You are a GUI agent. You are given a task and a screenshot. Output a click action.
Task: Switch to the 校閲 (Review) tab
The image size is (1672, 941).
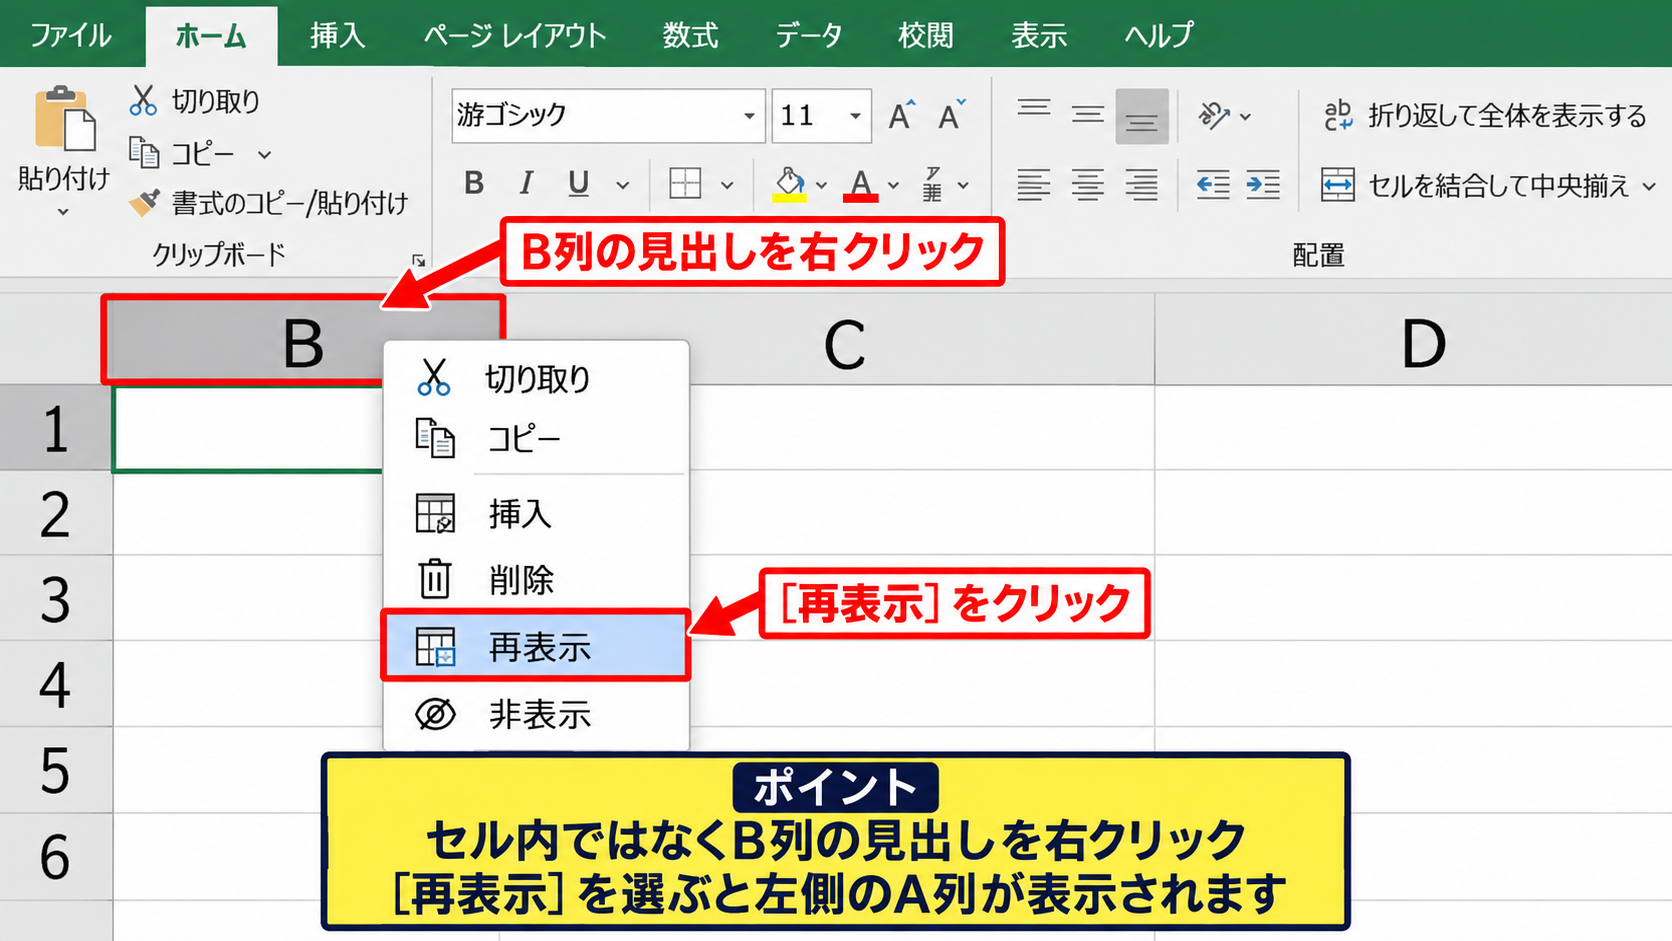[925, 35]
